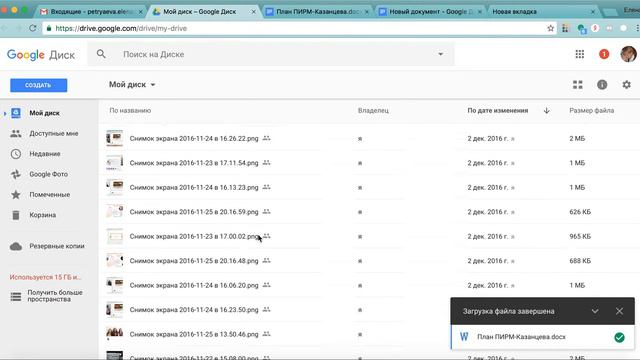Collapse the upload notification panel

595,311
